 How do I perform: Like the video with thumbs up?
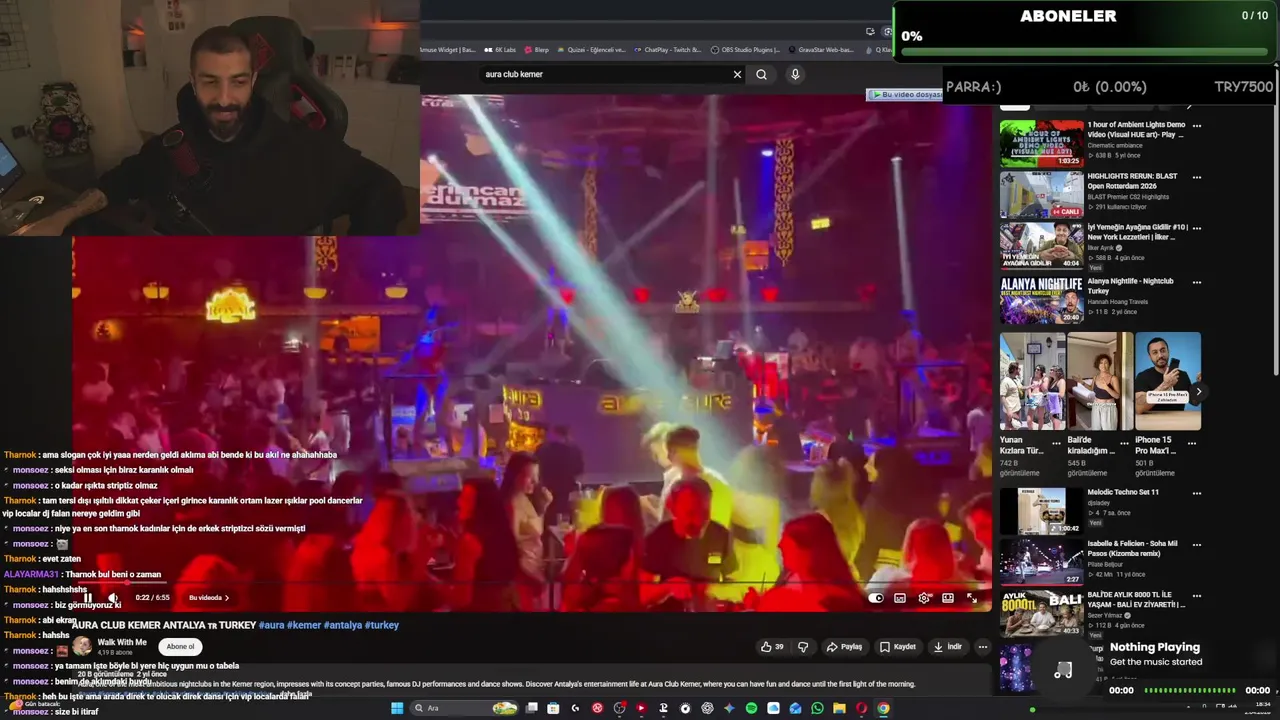[772, 647]
